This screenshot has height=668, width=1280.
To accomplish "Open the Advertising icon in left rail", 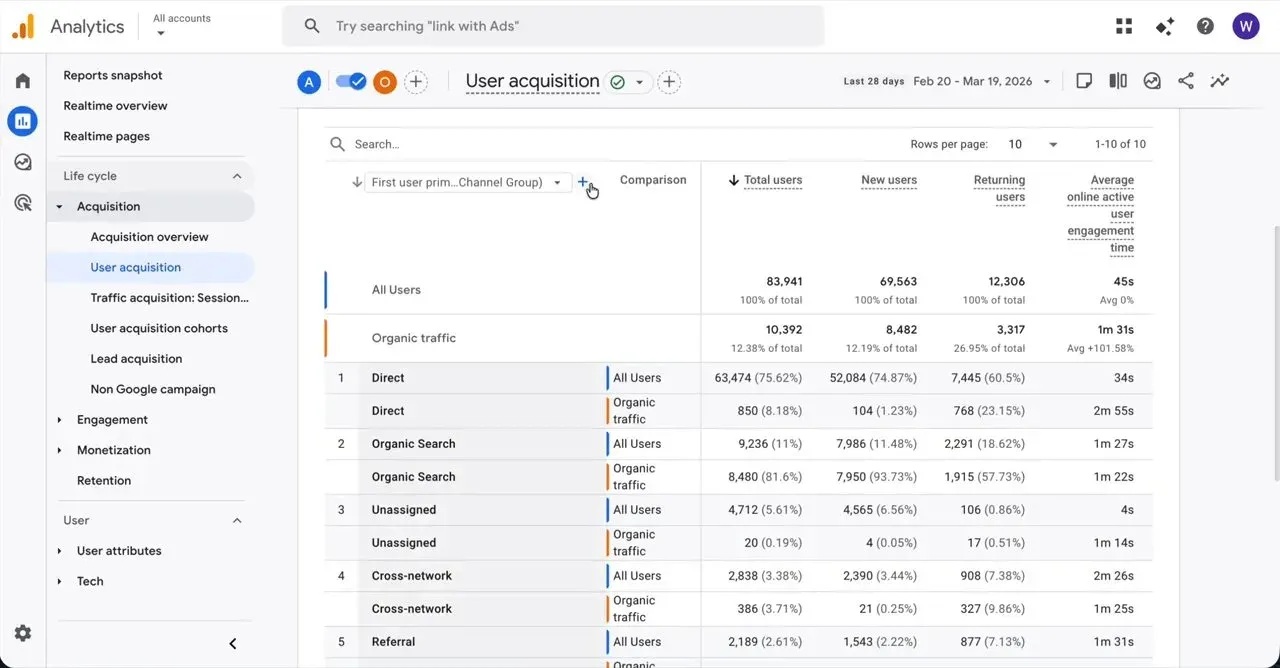I will point(23,203).
